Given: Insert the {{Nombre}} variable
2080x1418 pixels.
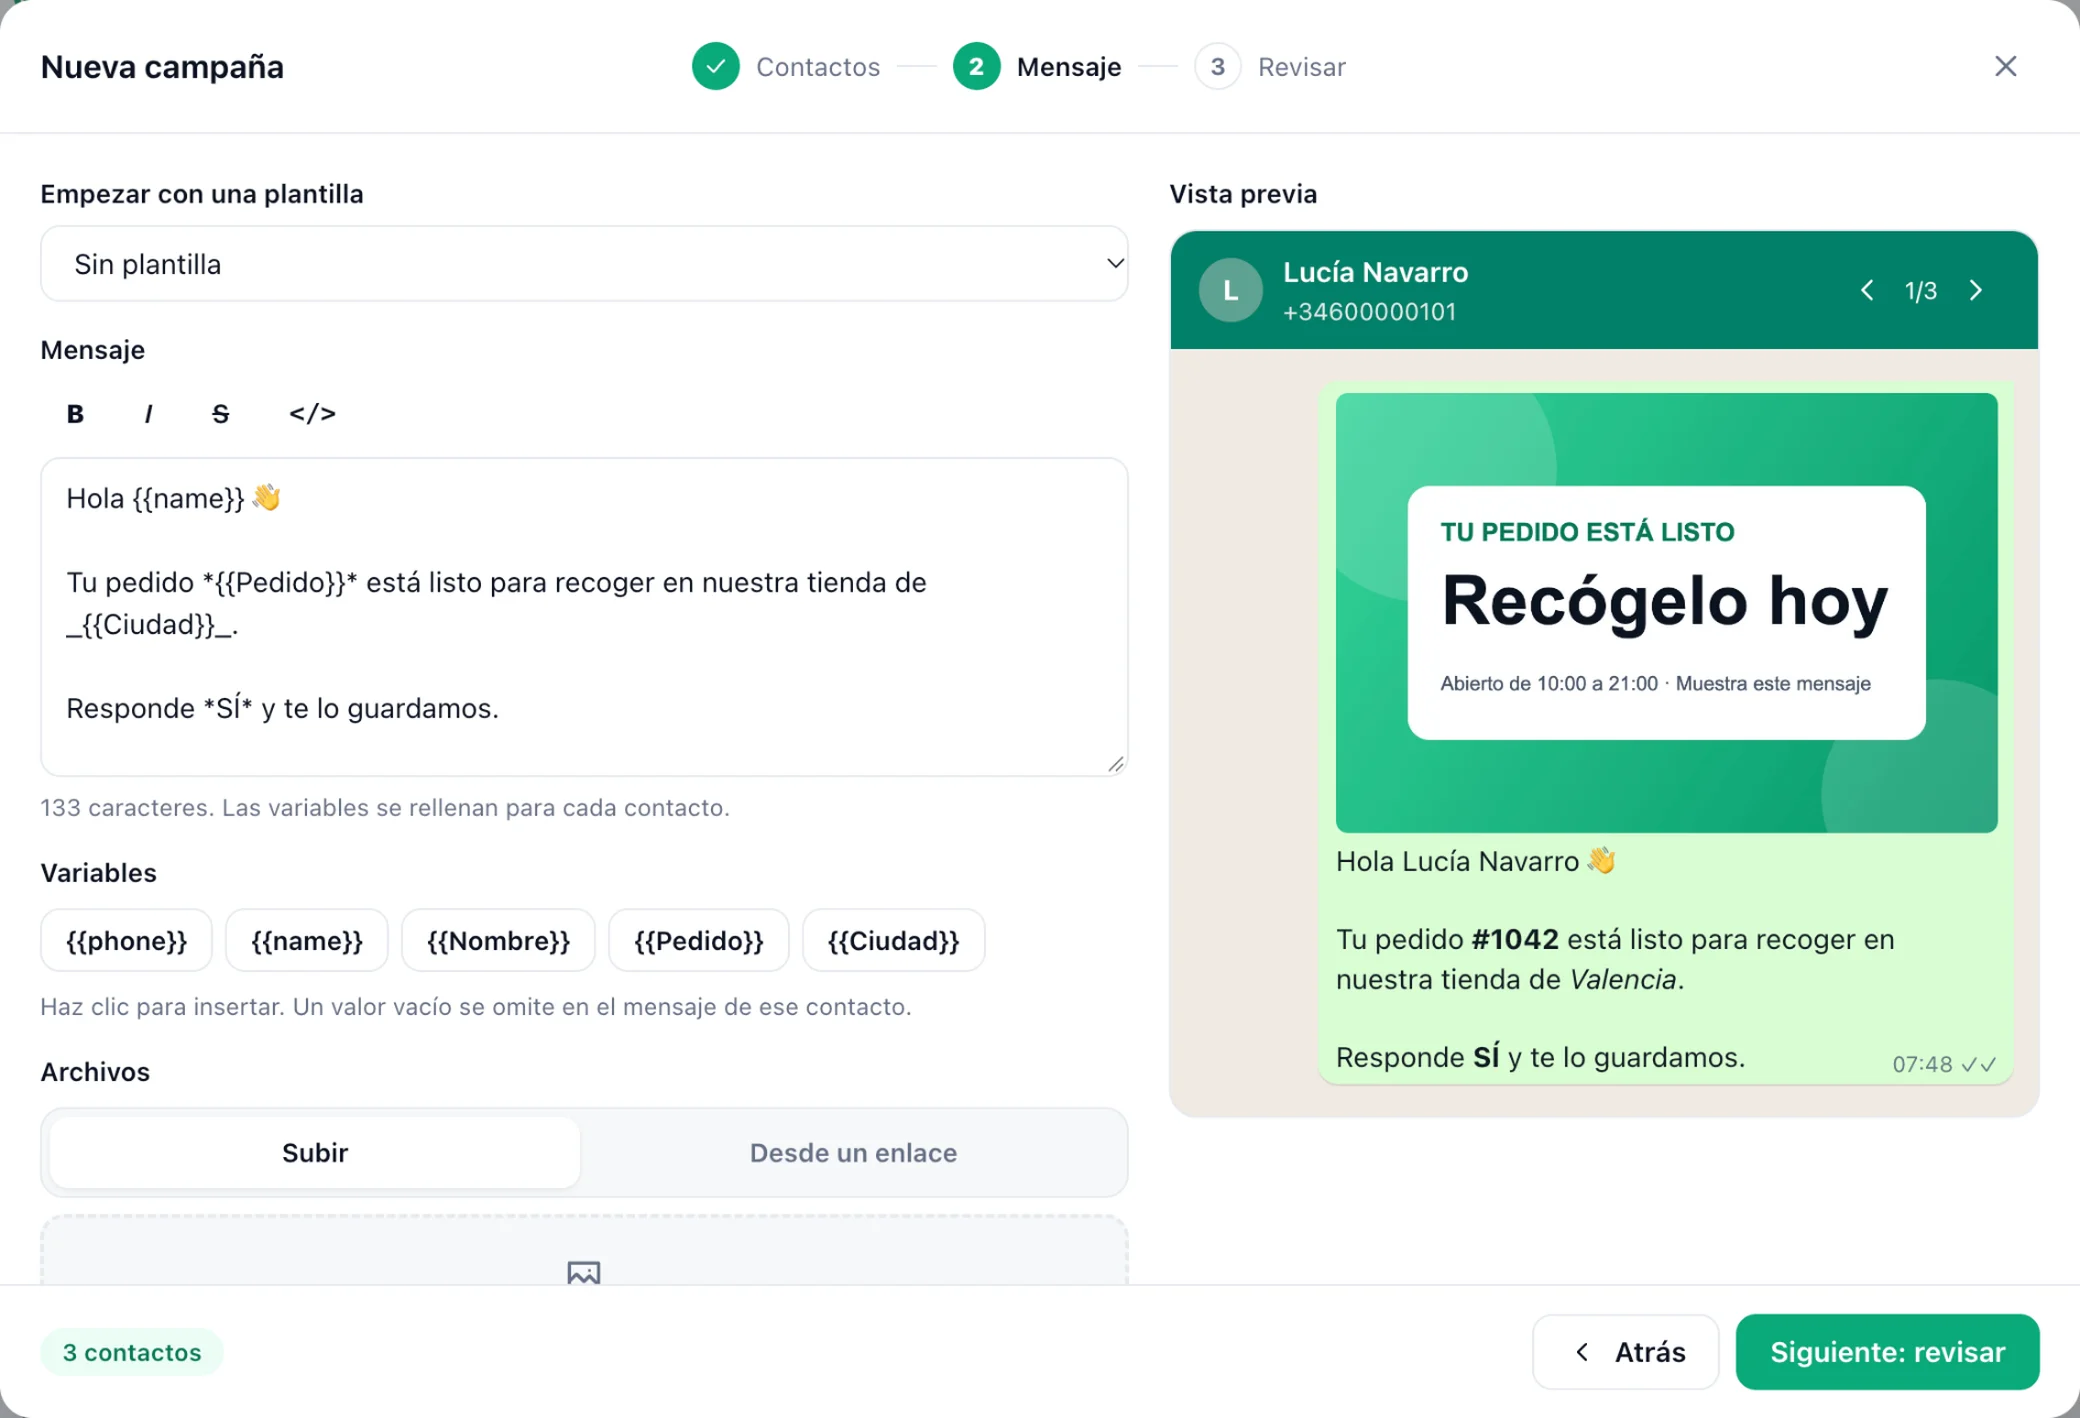Looking at the screenshot, I should (x=498, y=940).
